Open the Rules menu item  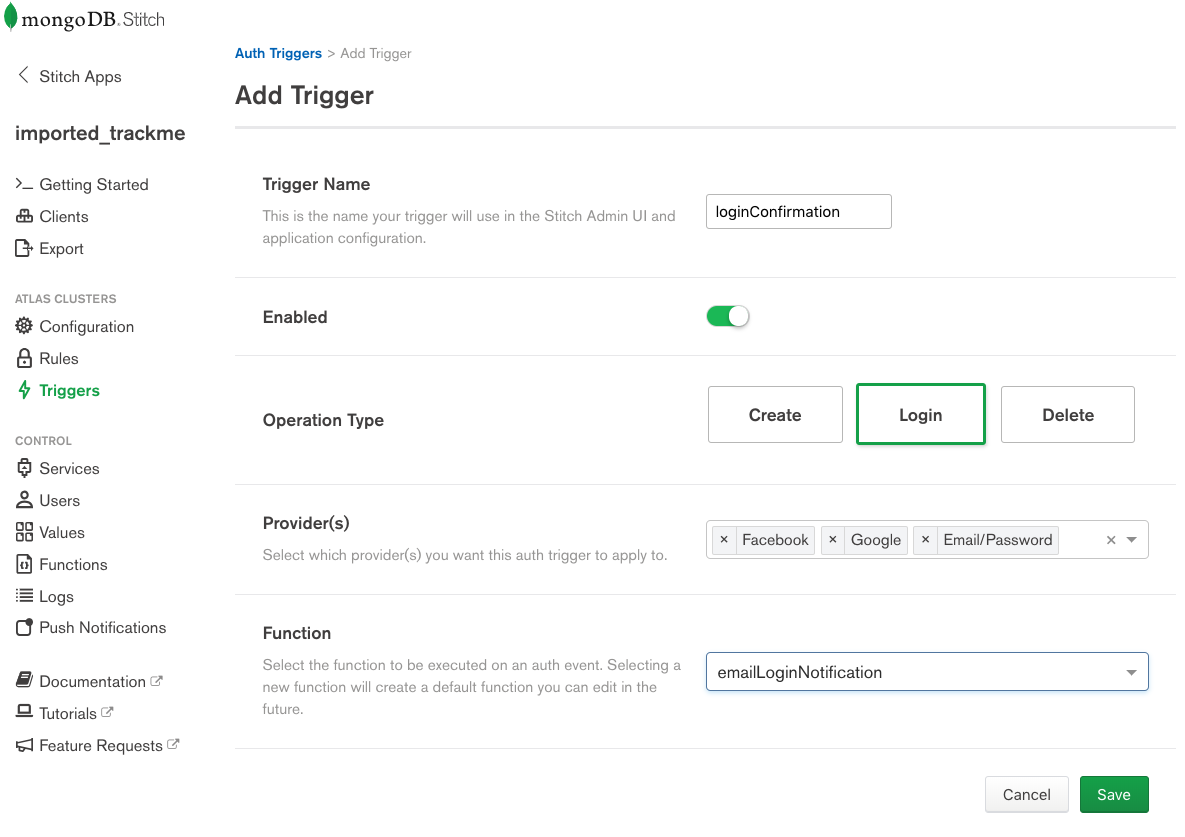click(x=59, y=358)
